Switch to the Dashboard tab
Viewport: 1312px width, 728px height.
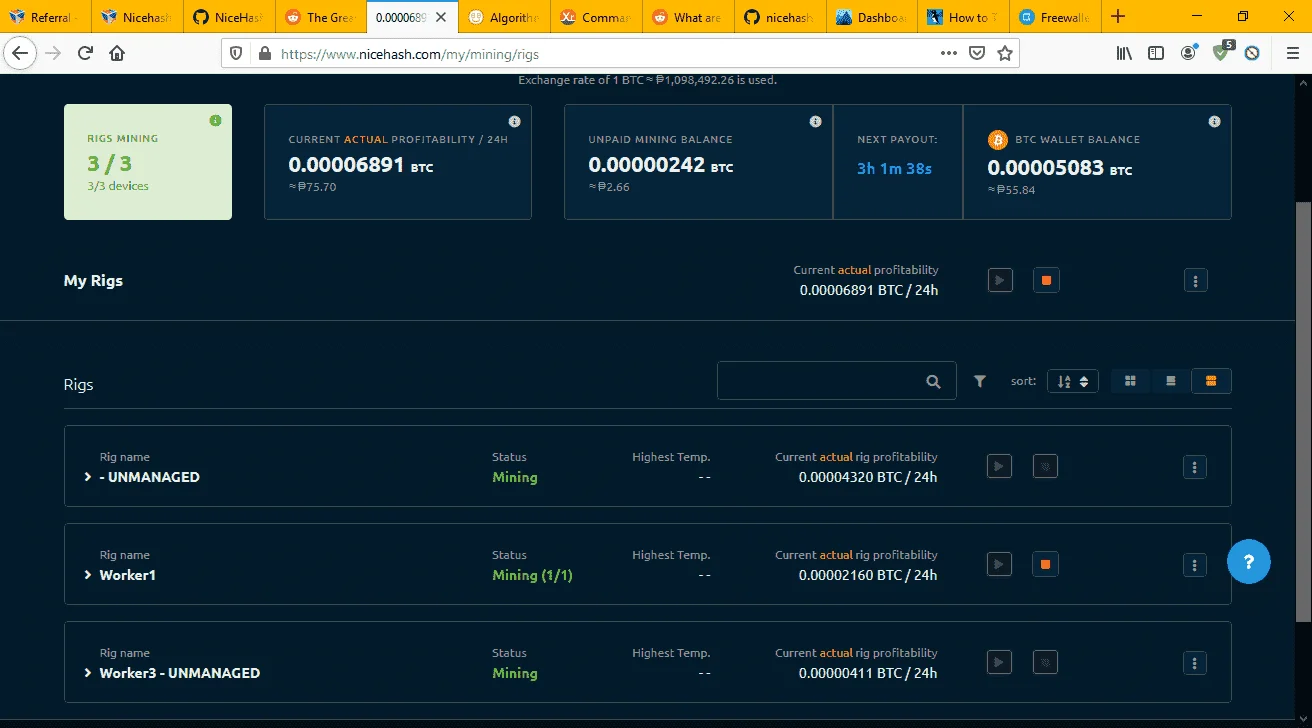(x=871, y=17)
